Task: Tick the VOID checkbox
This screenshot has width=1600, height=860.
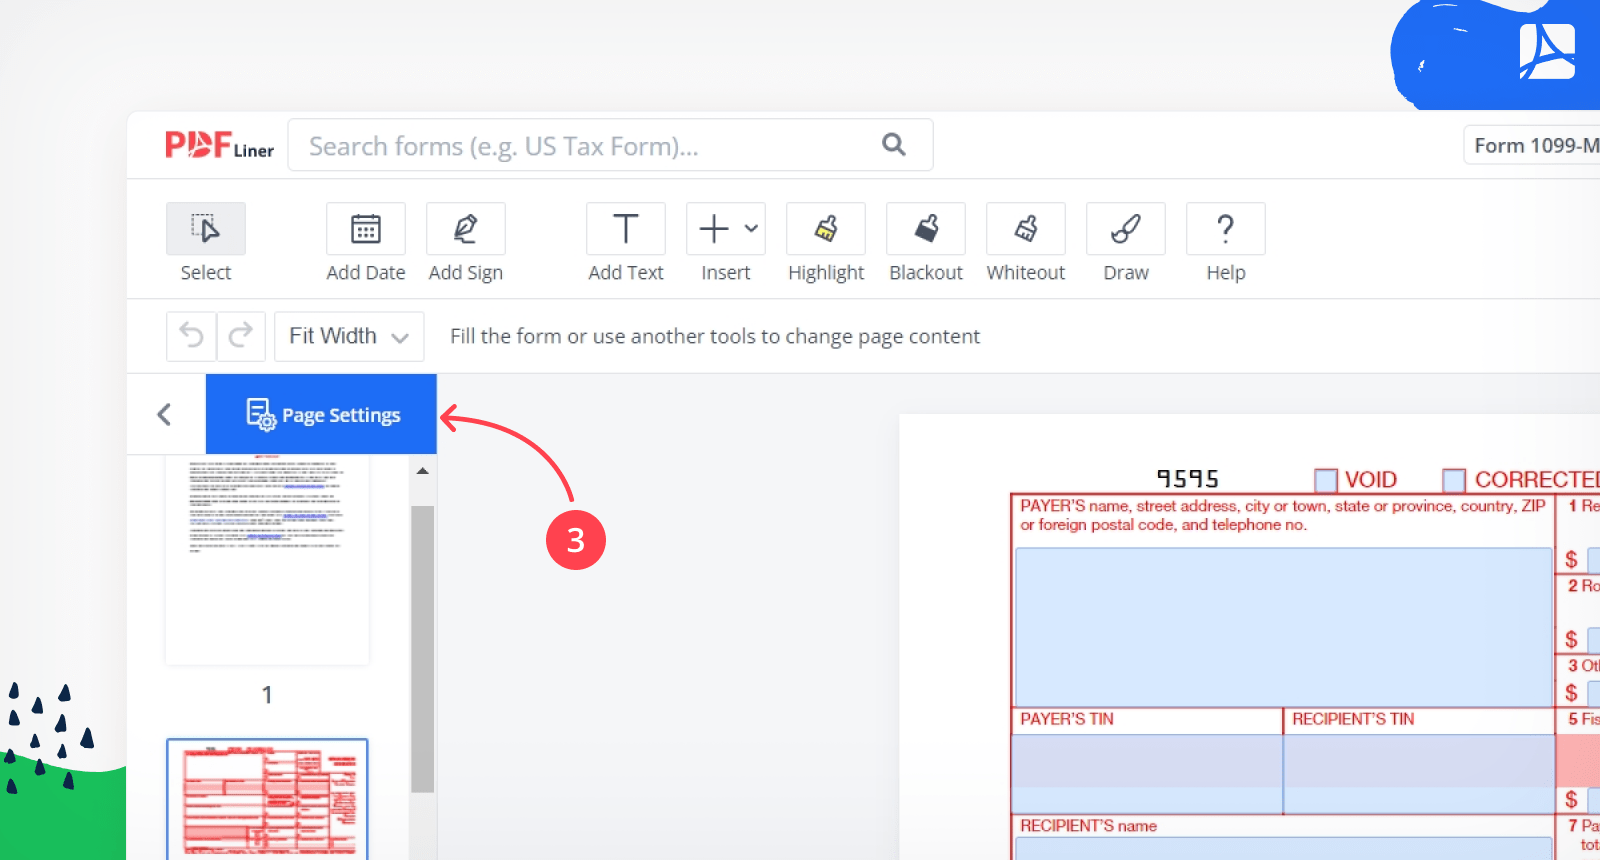Action: 1326,481
